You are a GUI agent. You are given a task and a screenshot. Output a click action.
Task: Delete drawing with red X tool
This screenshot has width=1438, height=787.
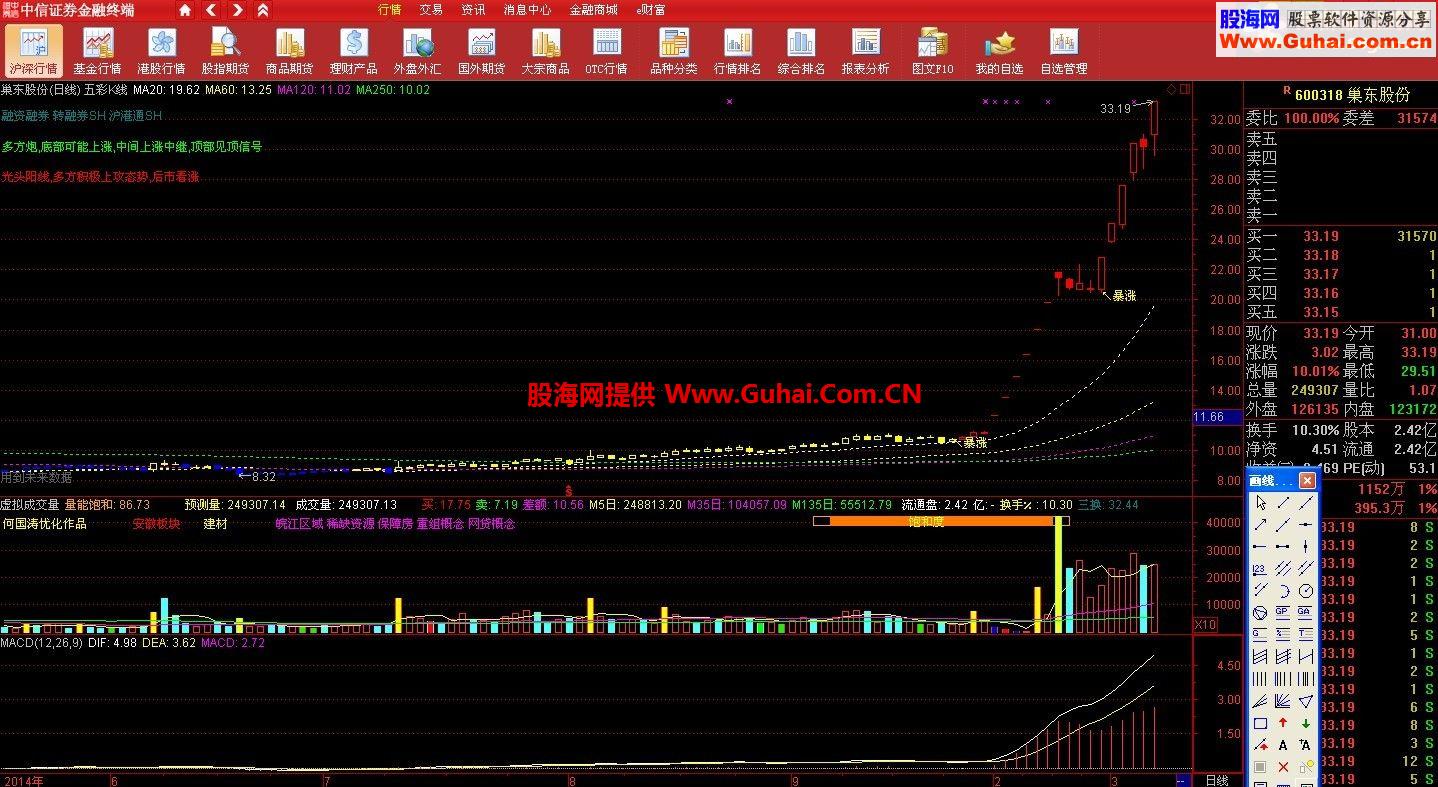[x=1283, y=767]
